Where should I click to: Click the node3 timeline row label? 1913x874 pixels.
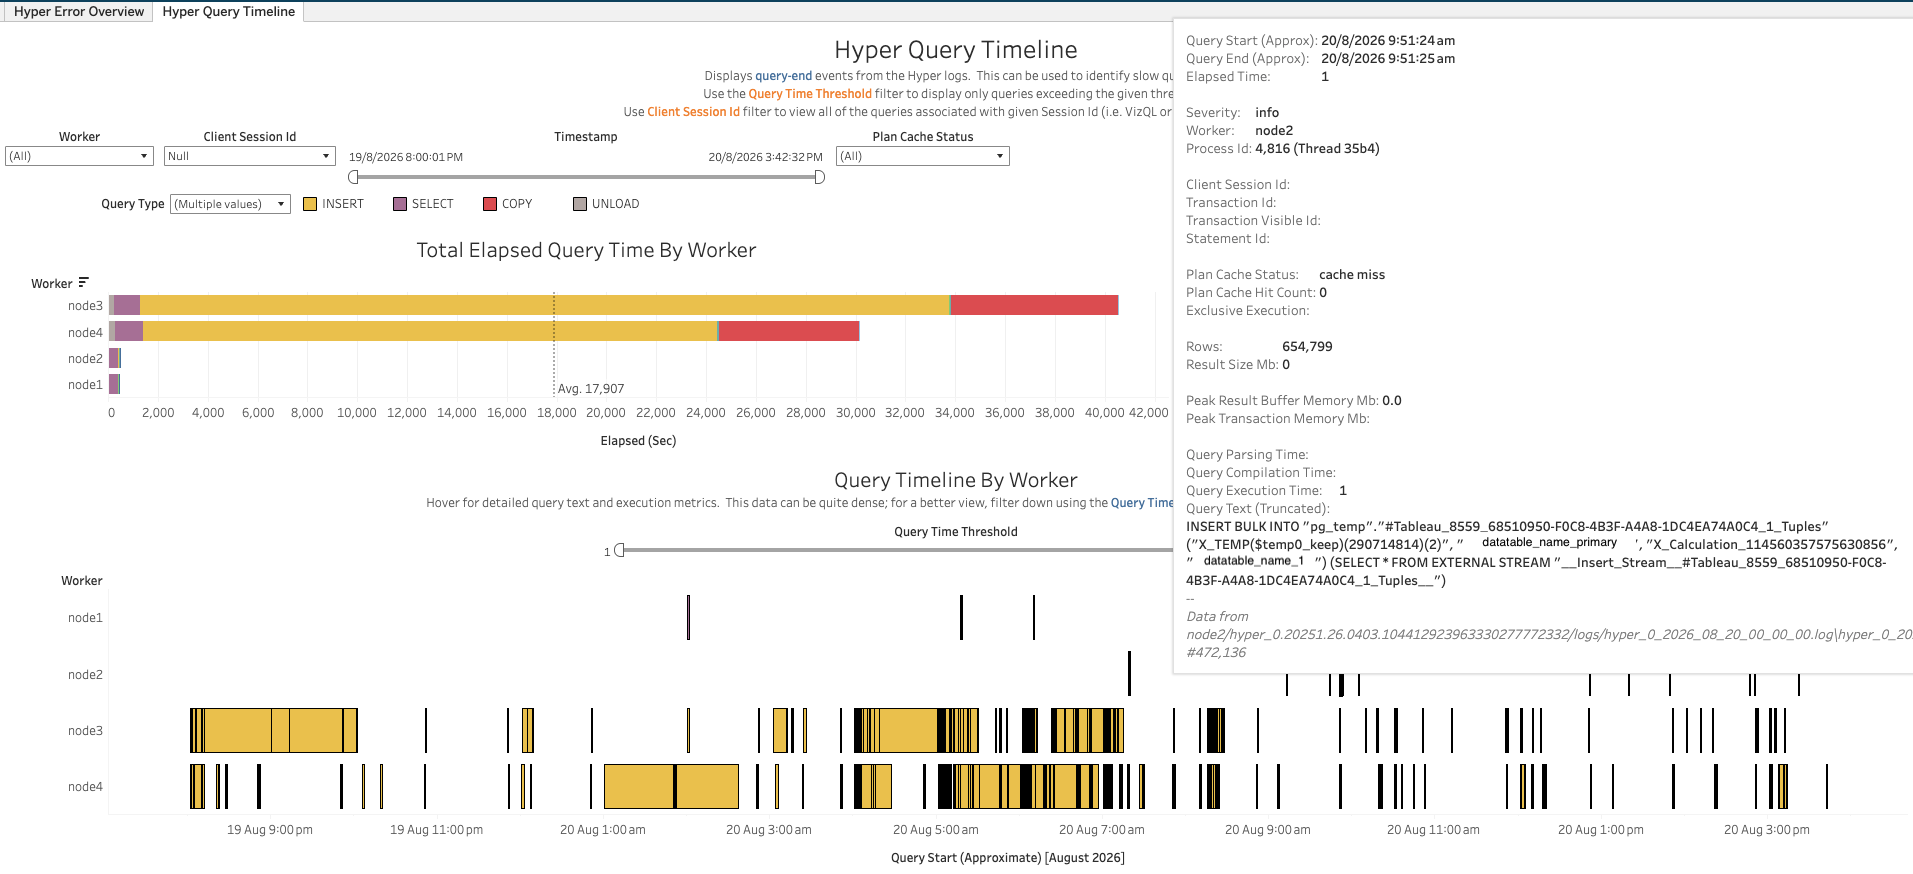click(85, 731)
